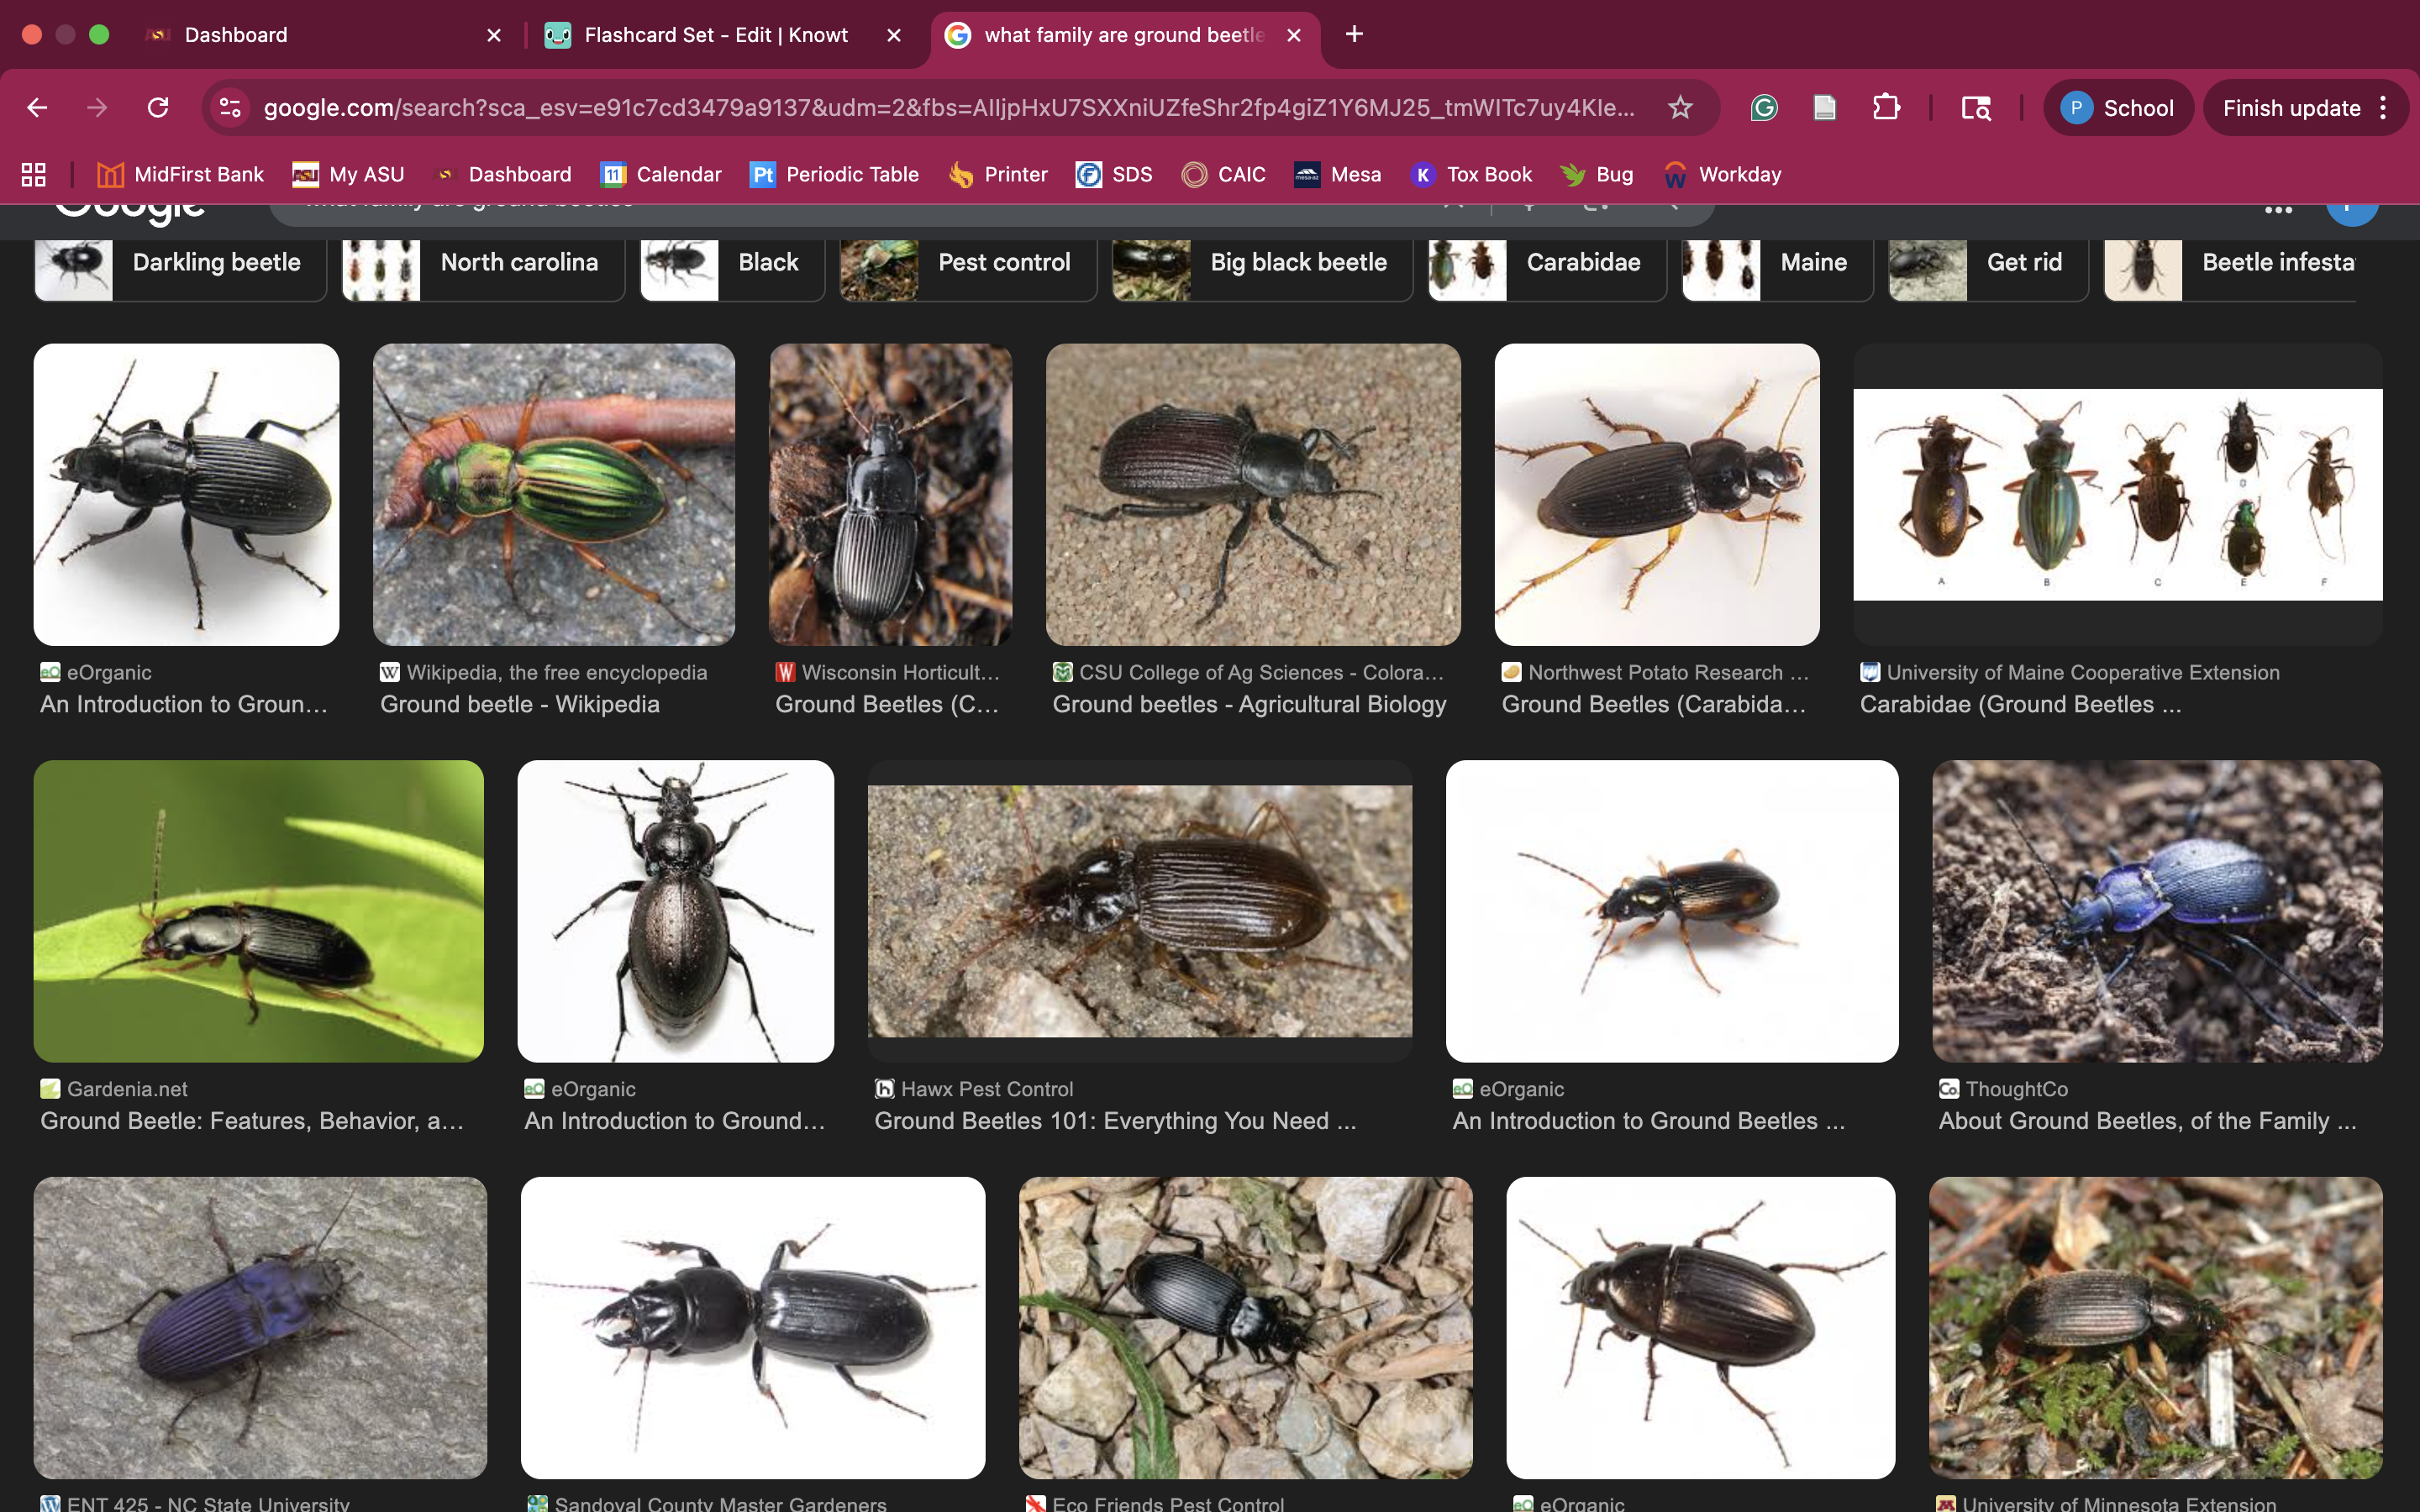Open the blue ThoughtCo beetle image
The image size is (2420, 1512).
(2157, 910)
